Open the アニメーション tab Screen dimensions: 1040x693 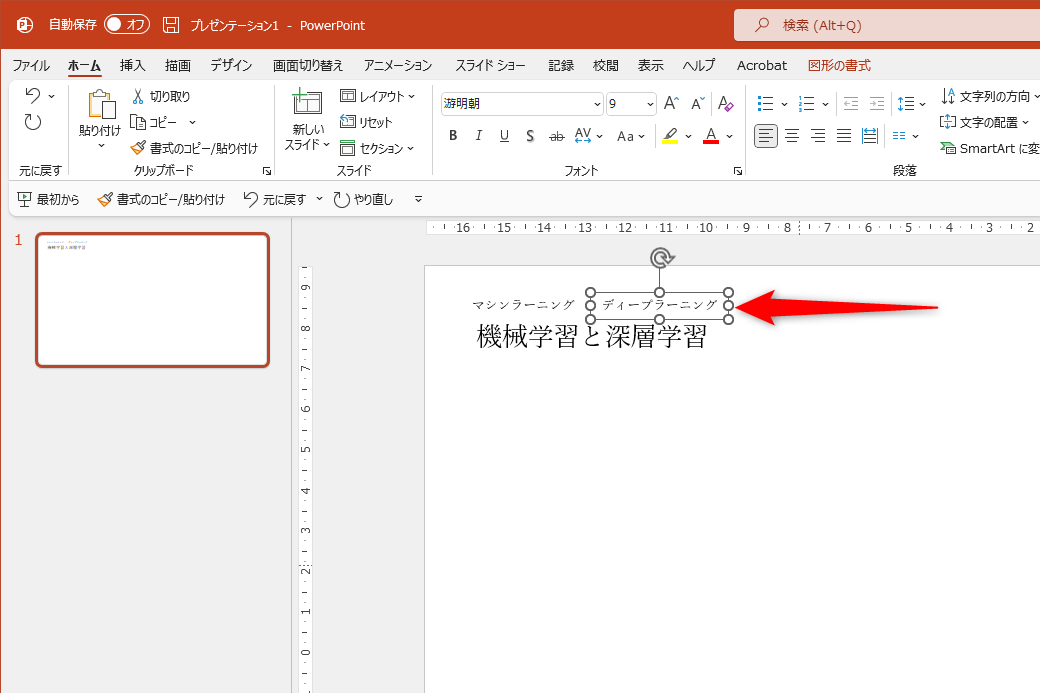click(398, 66)
